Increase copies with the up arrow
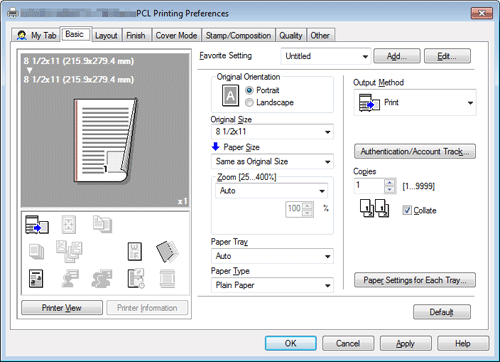500x362 pixels. point(389,183)
